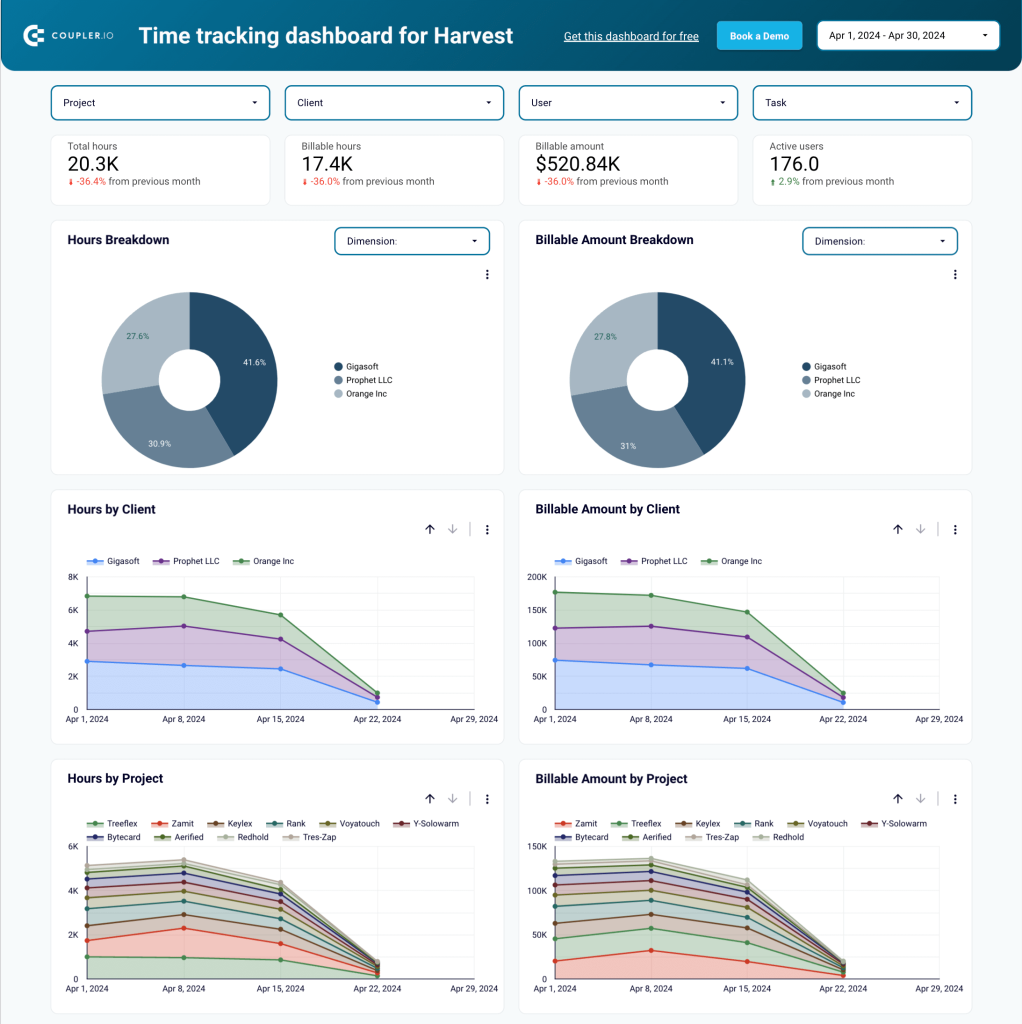Open the three-dot menu on Billable Amount by Client

coord(955,529)
